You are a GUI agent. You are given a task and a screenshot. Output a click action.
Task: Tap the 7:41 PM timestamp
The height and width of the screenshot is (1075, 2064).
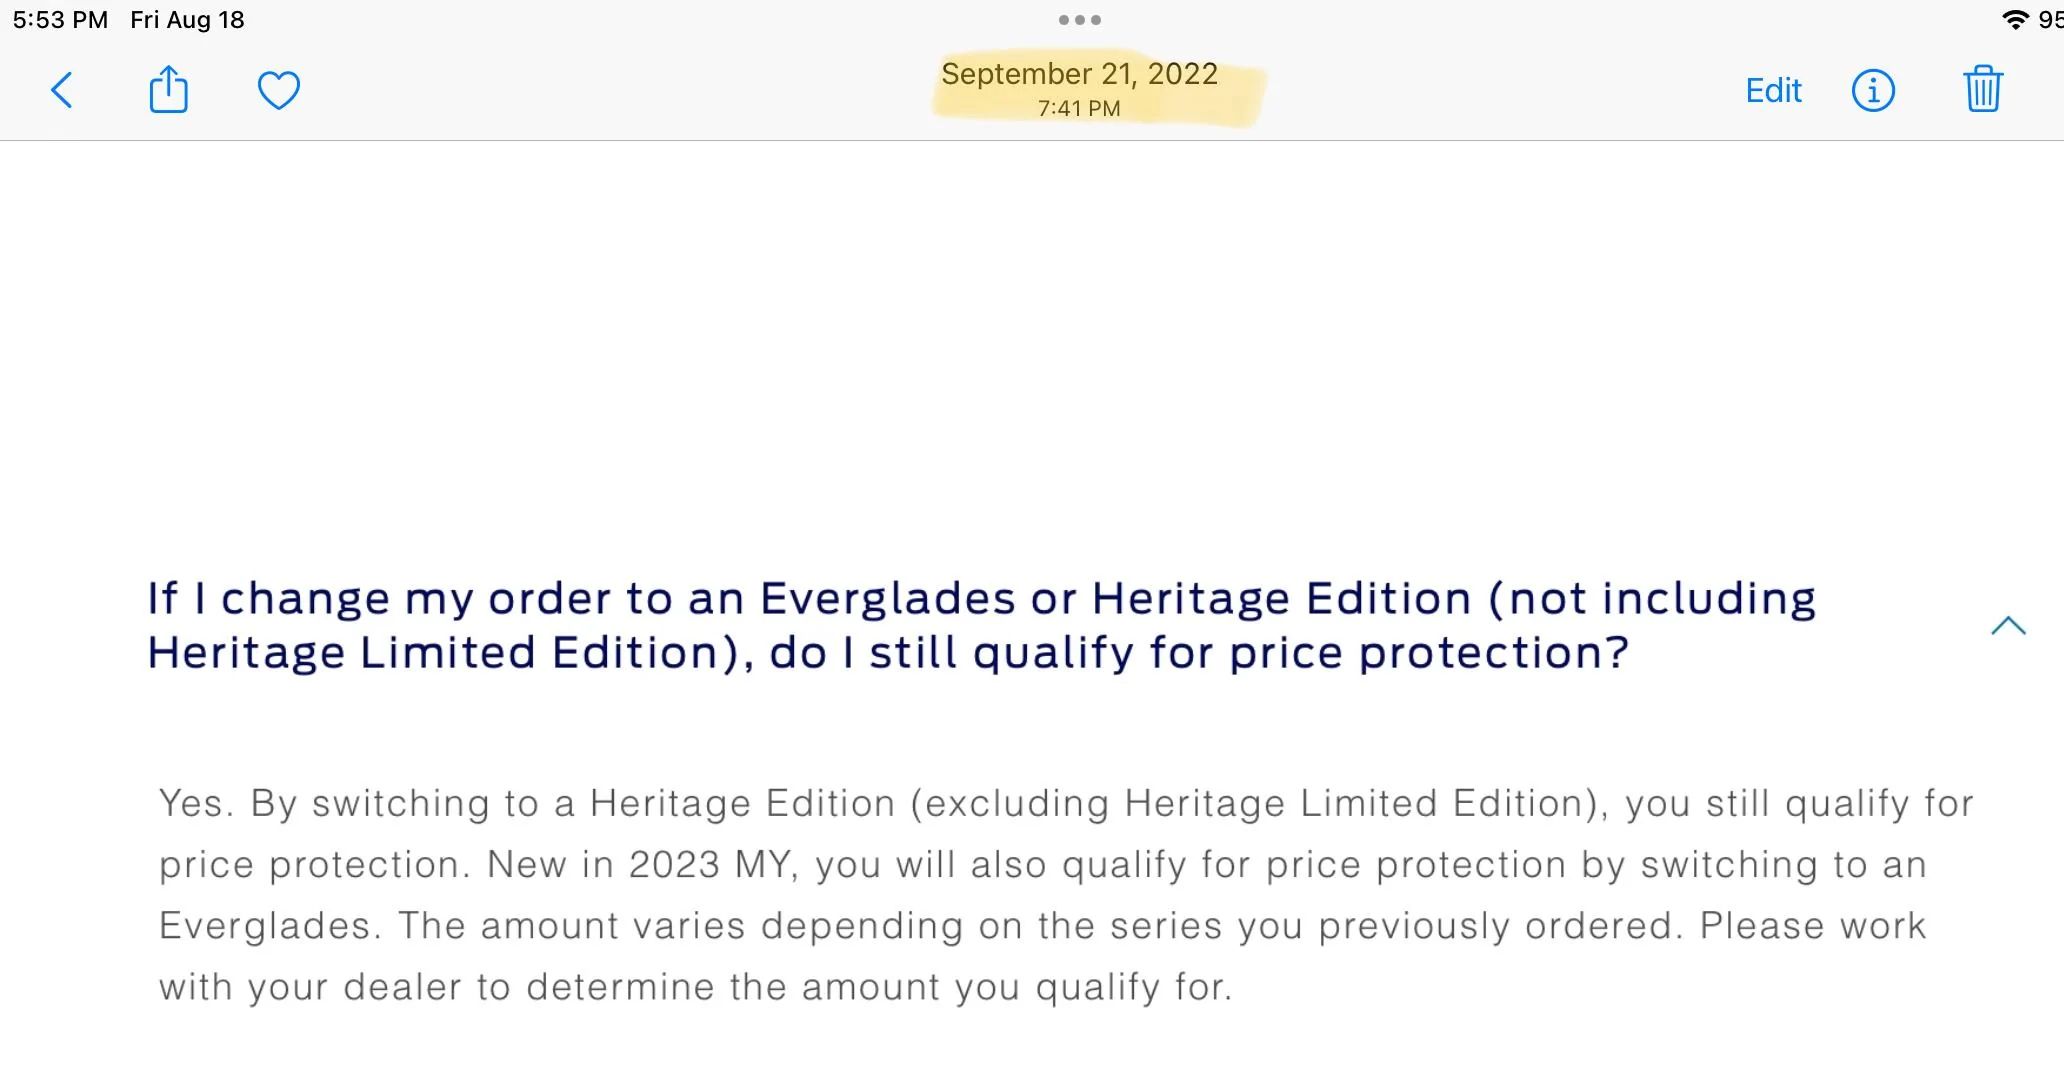(x=1079, y=108)
